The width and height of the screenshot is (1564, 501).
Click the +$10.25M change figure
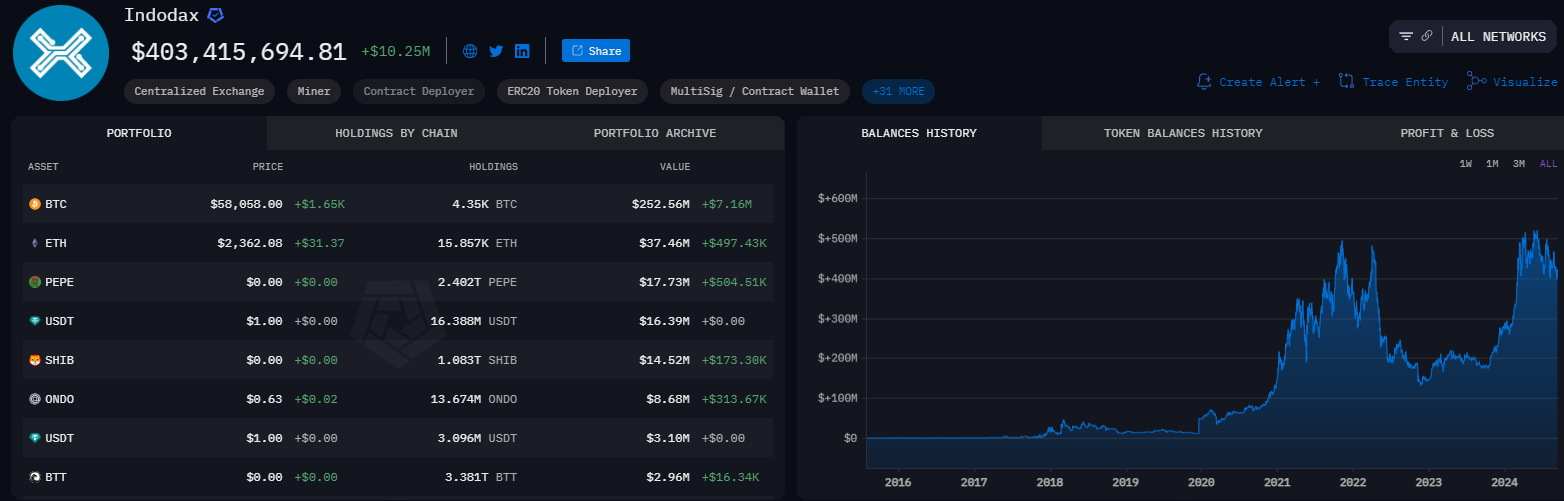395,51
